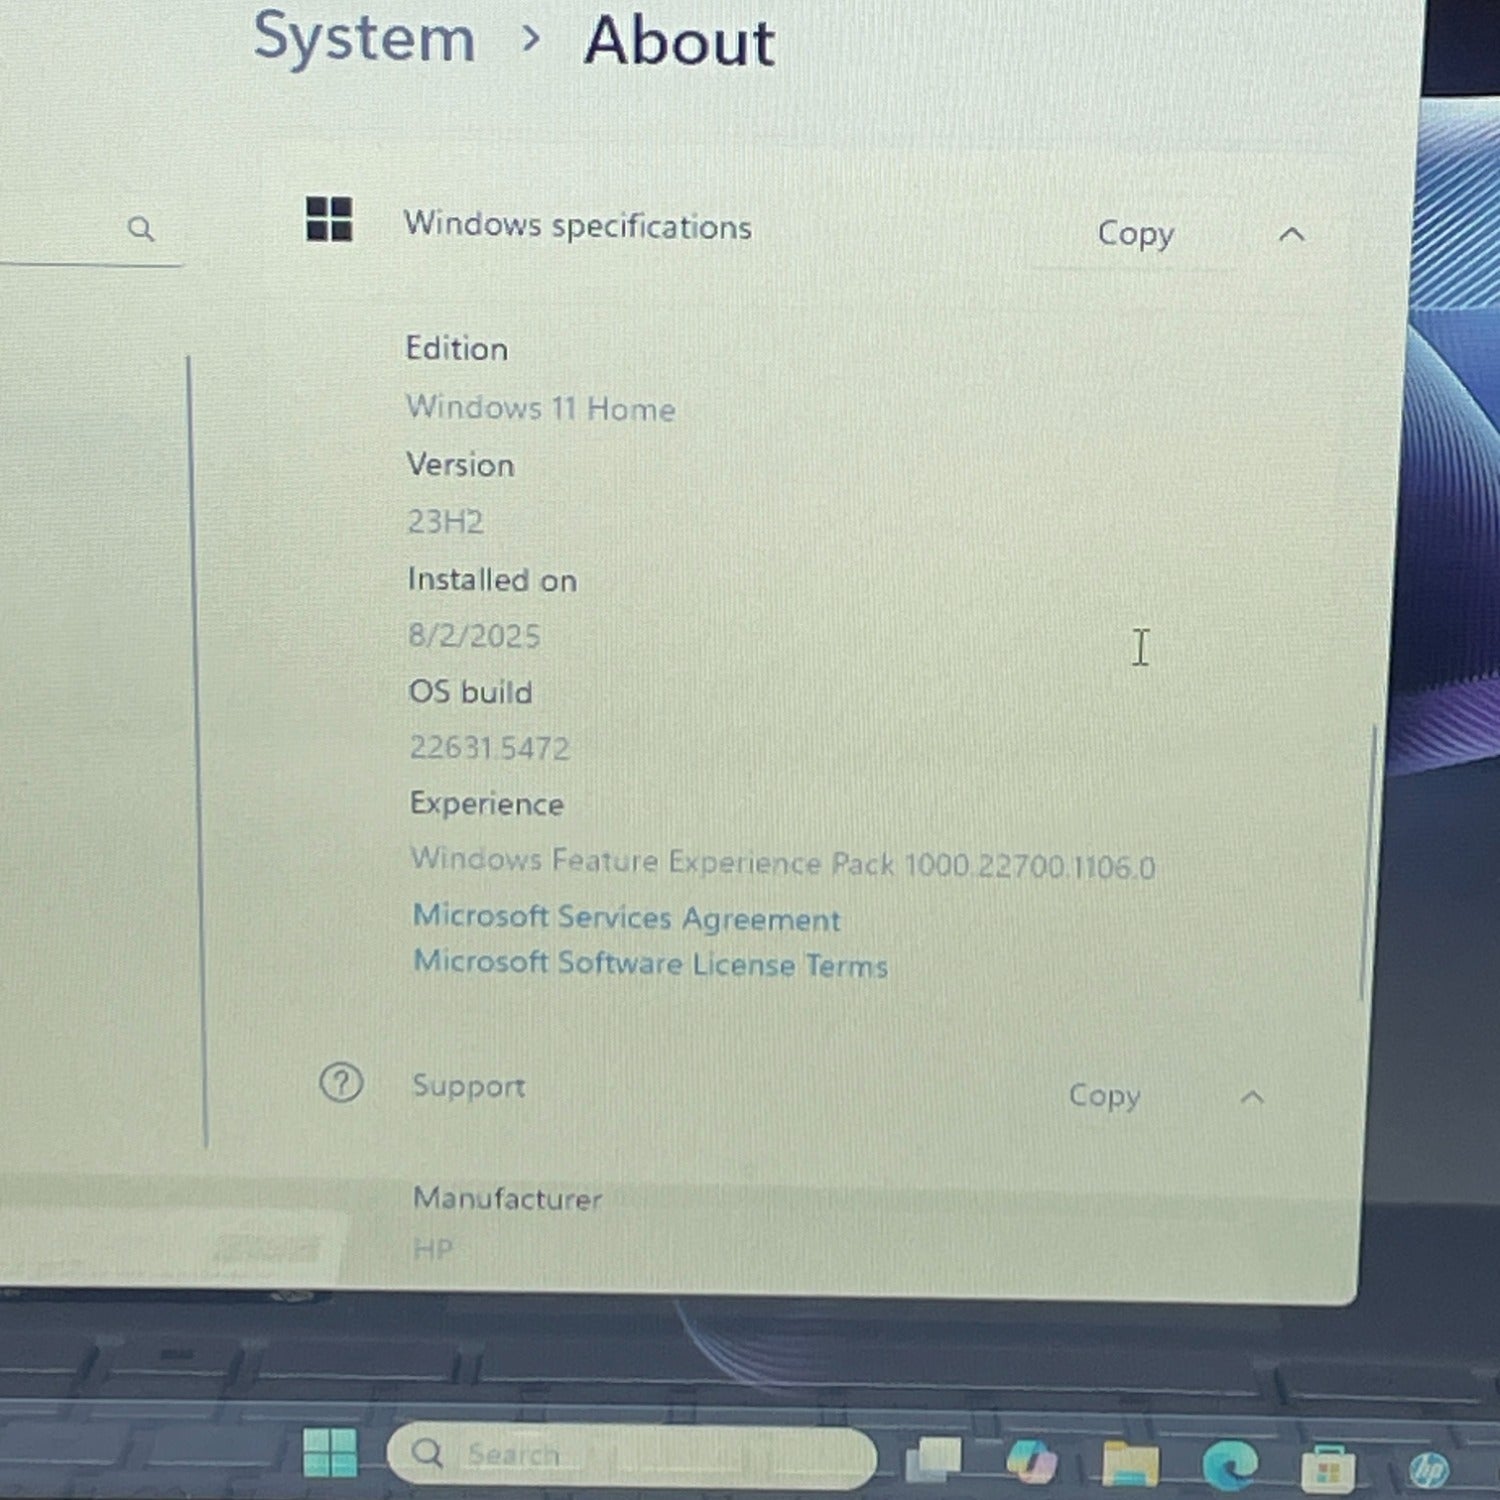
Task: Open File Explorer from the taskbar
Action: (x=1131, y=1464)
